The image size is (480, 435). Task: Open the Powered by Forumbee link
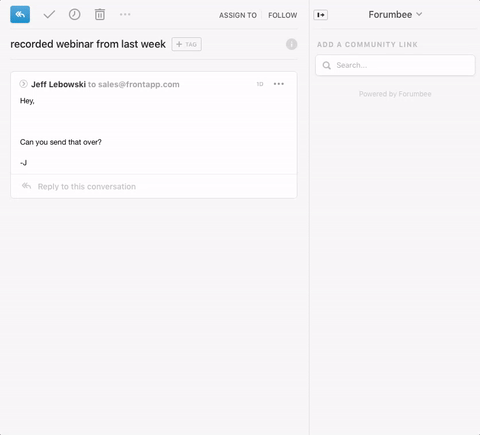point(395,94)
